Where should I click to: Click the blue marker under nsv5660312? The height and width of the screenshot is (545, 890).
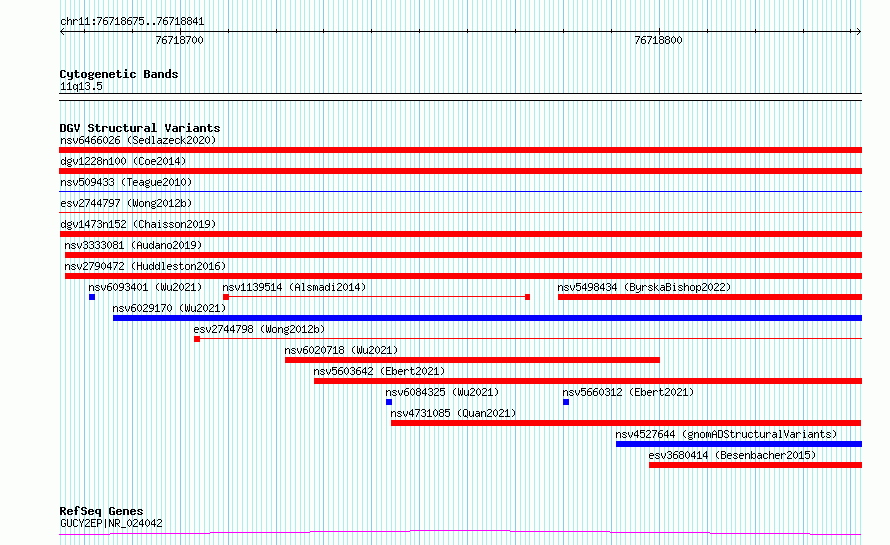coord(566,402)
